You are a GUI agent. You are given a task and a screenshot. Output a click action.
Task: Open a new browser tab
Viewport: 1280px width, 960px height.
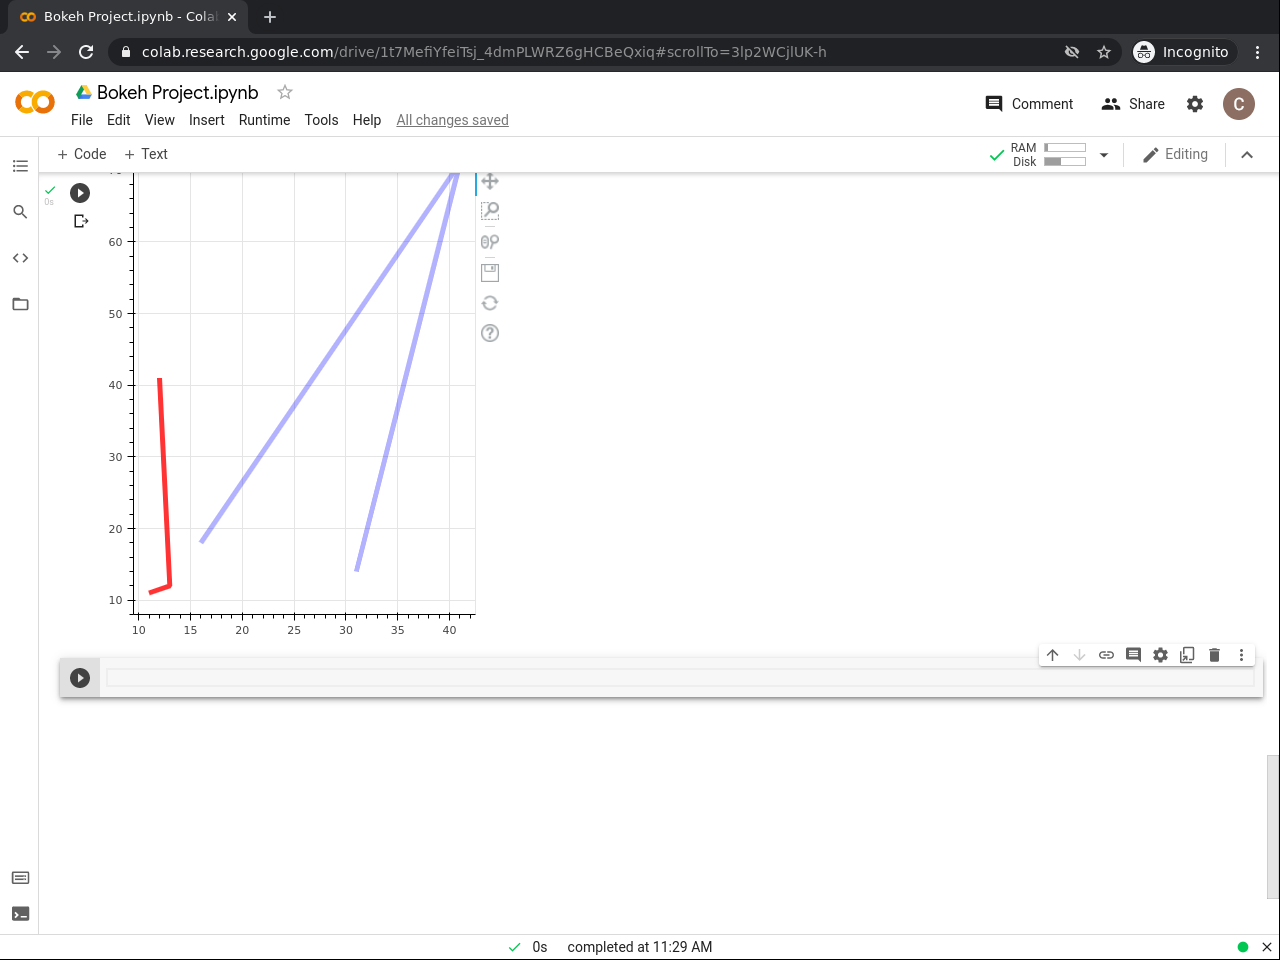point(270,17)
